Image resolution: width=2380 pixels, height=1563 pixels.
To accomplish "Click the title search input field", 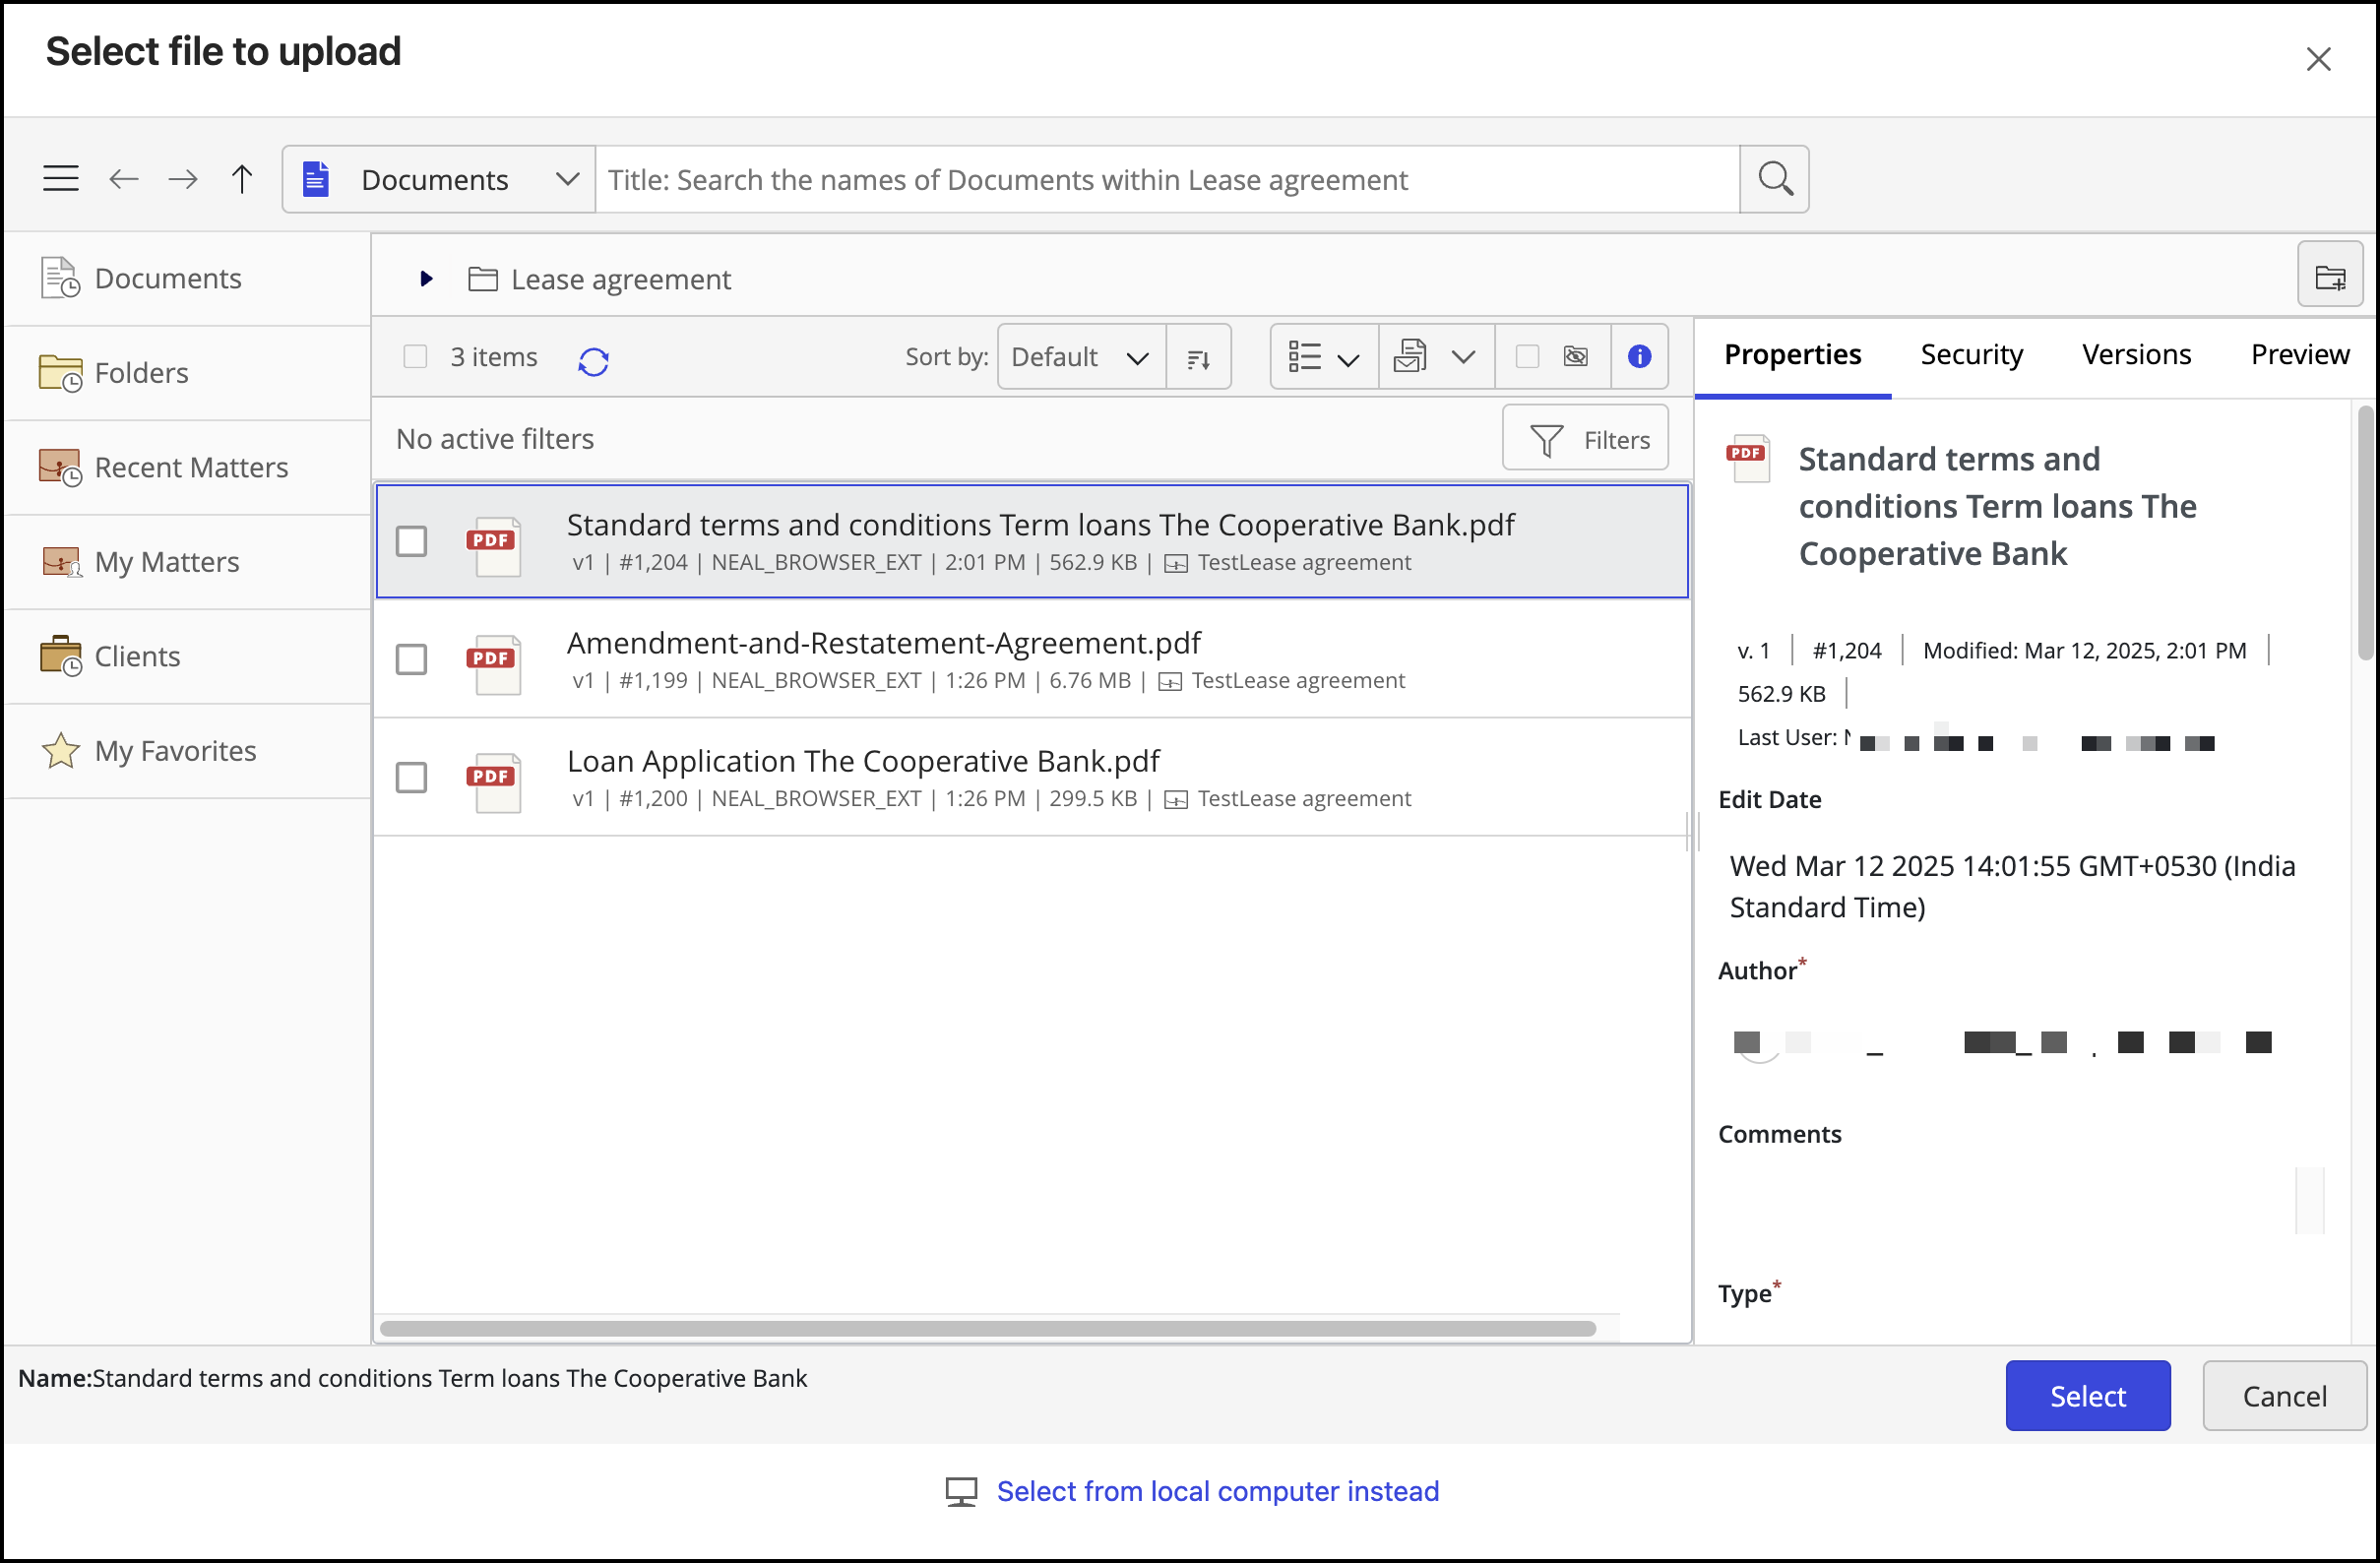I will (x=1166, y=179).
